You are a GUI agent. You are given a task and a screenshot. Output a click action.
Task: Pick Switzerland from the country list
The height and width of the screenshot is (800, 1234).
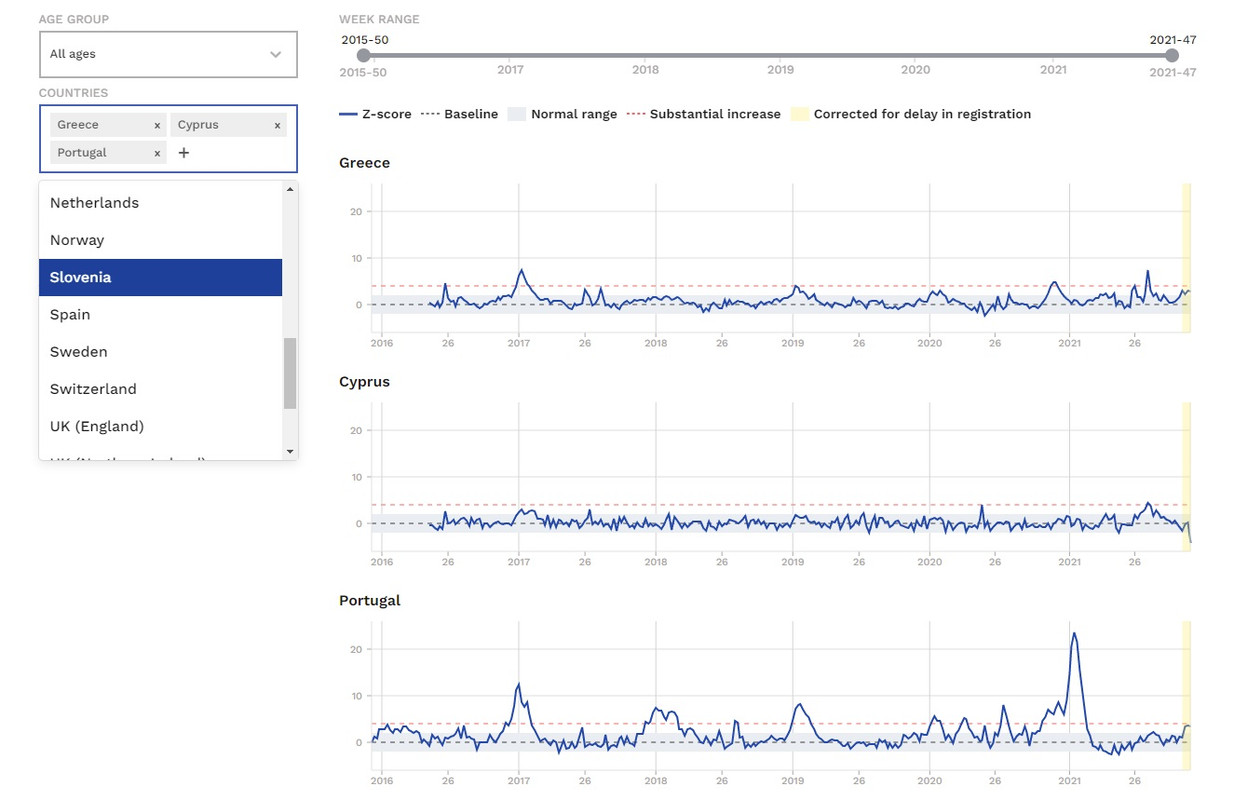(160, 389)
